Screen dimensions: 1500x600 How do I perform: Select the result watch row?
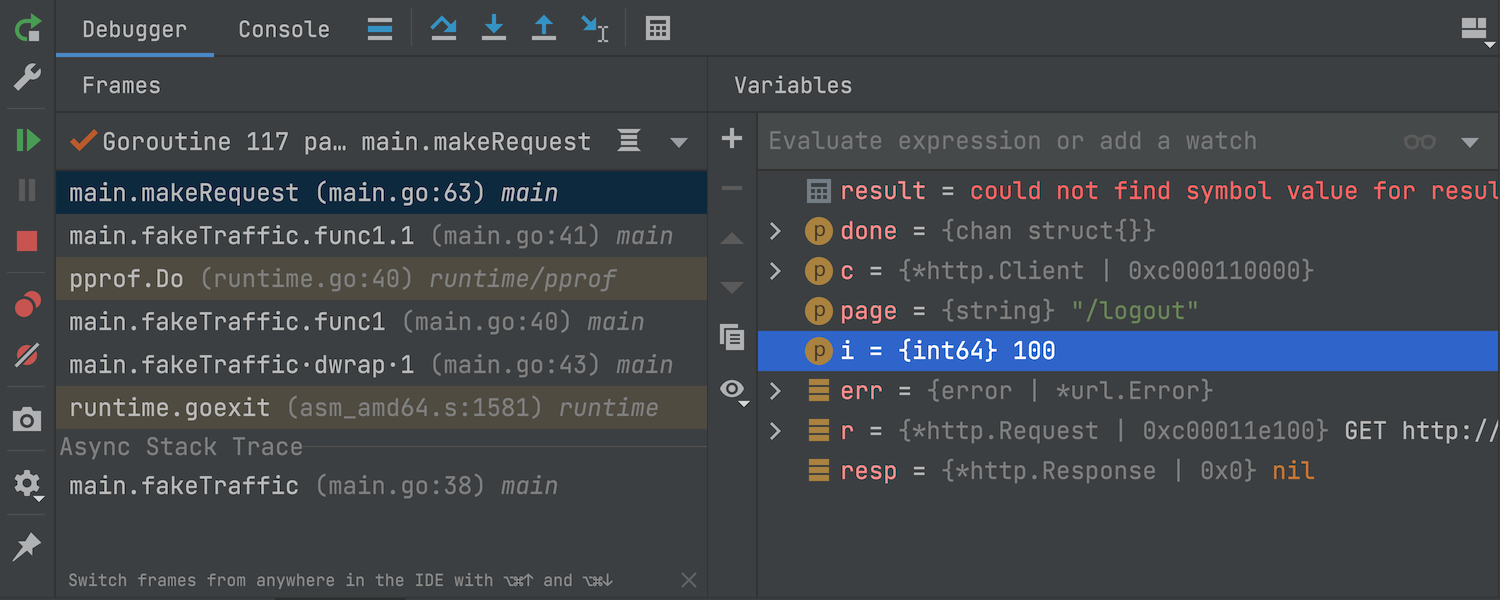point(1128,191)
